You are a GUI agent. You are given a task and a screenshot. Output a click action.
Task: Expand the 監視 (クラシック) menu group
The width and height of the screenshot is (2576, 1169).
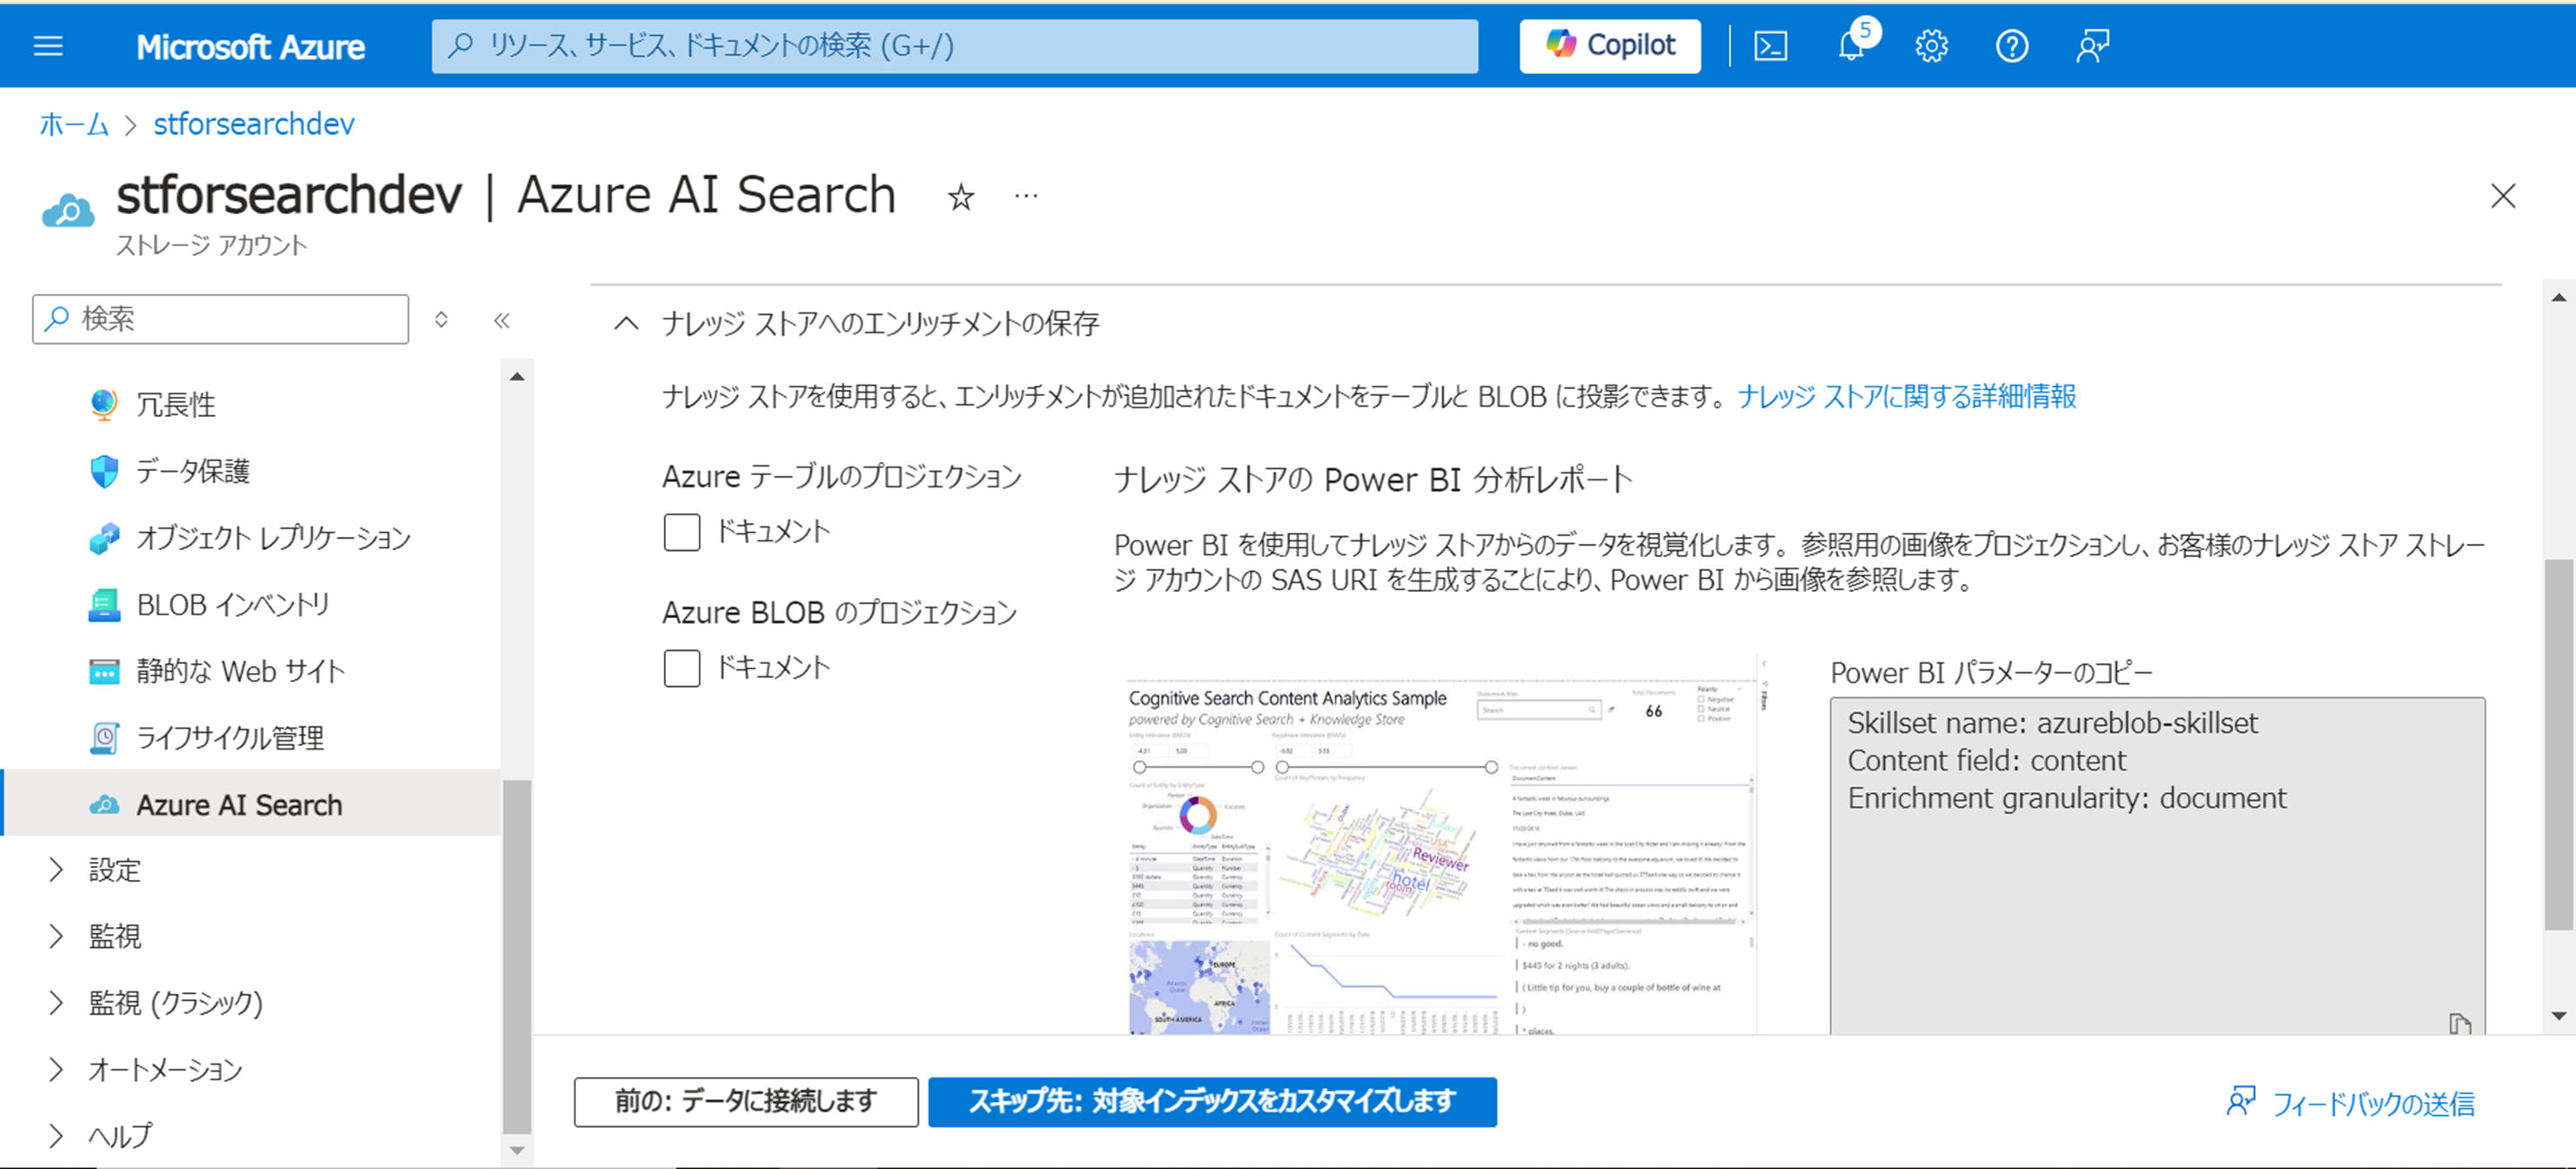56,1003
